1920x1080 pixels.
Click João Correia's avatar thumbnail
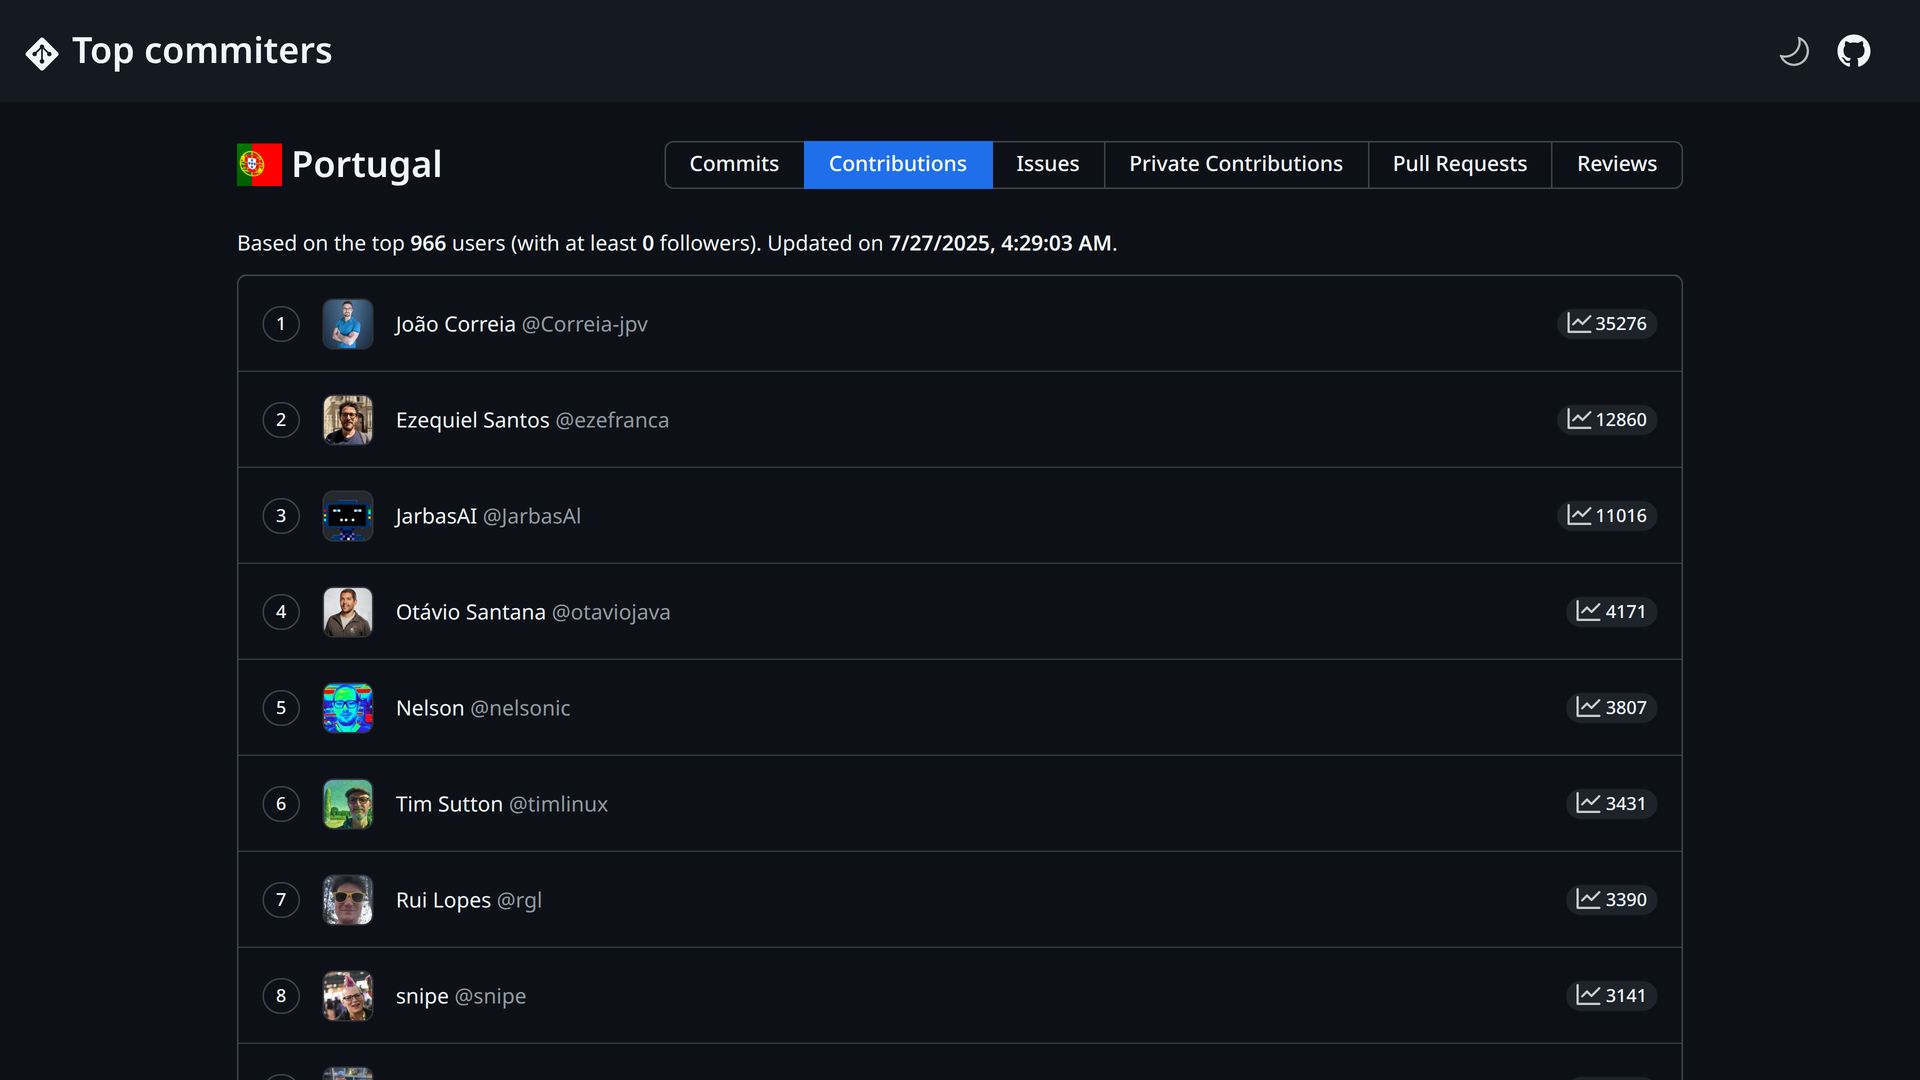click(348, 324)
